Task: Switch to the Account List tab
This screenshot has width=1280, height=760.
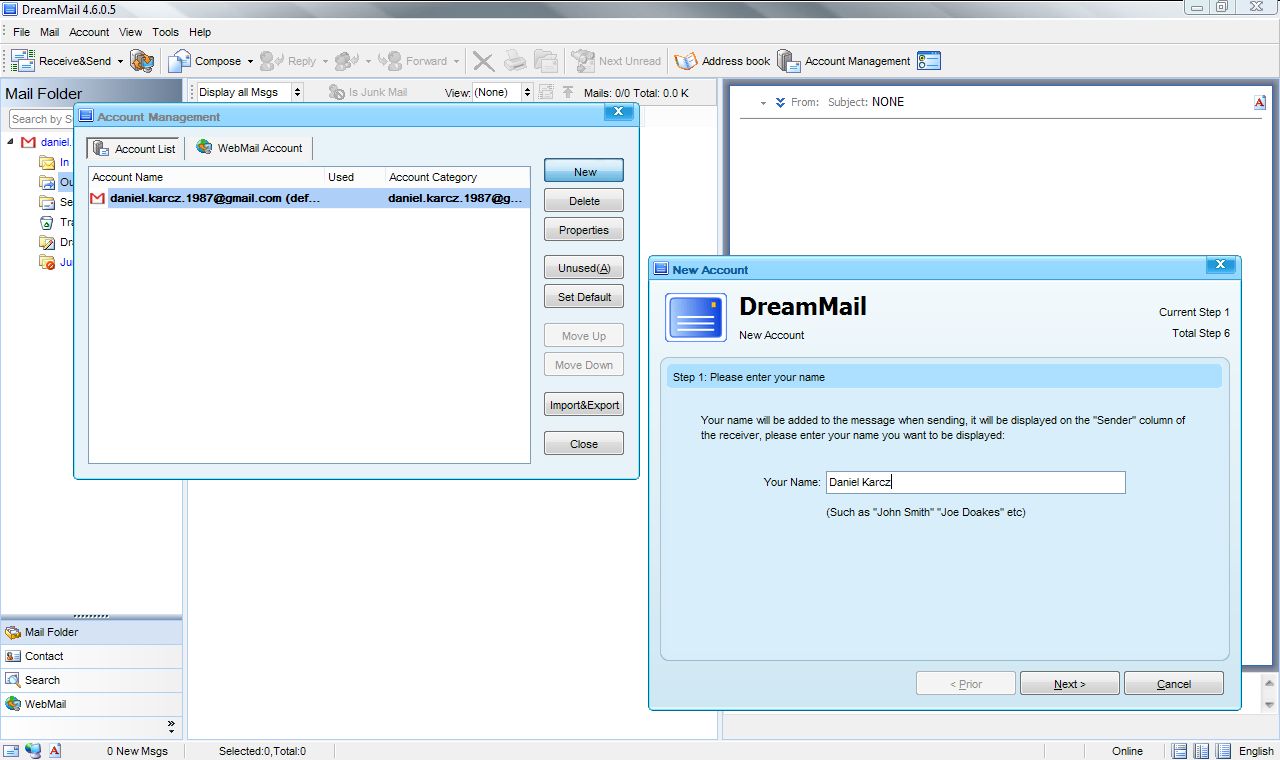Action: pos(133,149)
